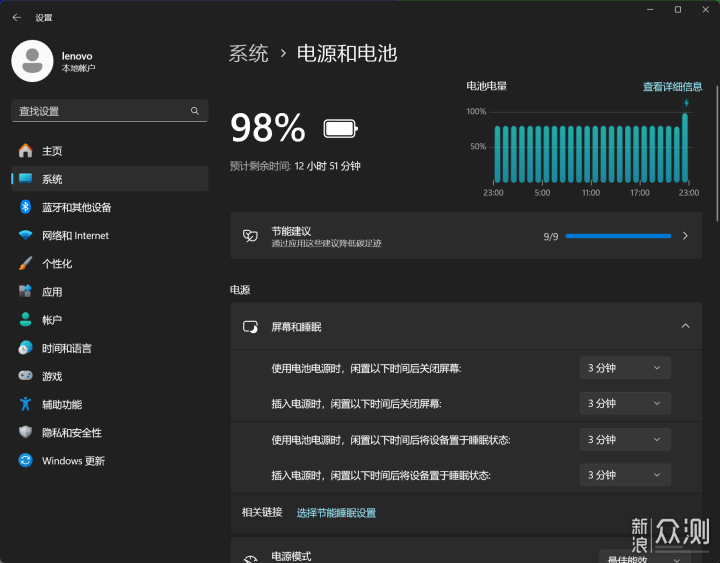
Task: Open battery screen-off time dropdown
Action: 625,368
